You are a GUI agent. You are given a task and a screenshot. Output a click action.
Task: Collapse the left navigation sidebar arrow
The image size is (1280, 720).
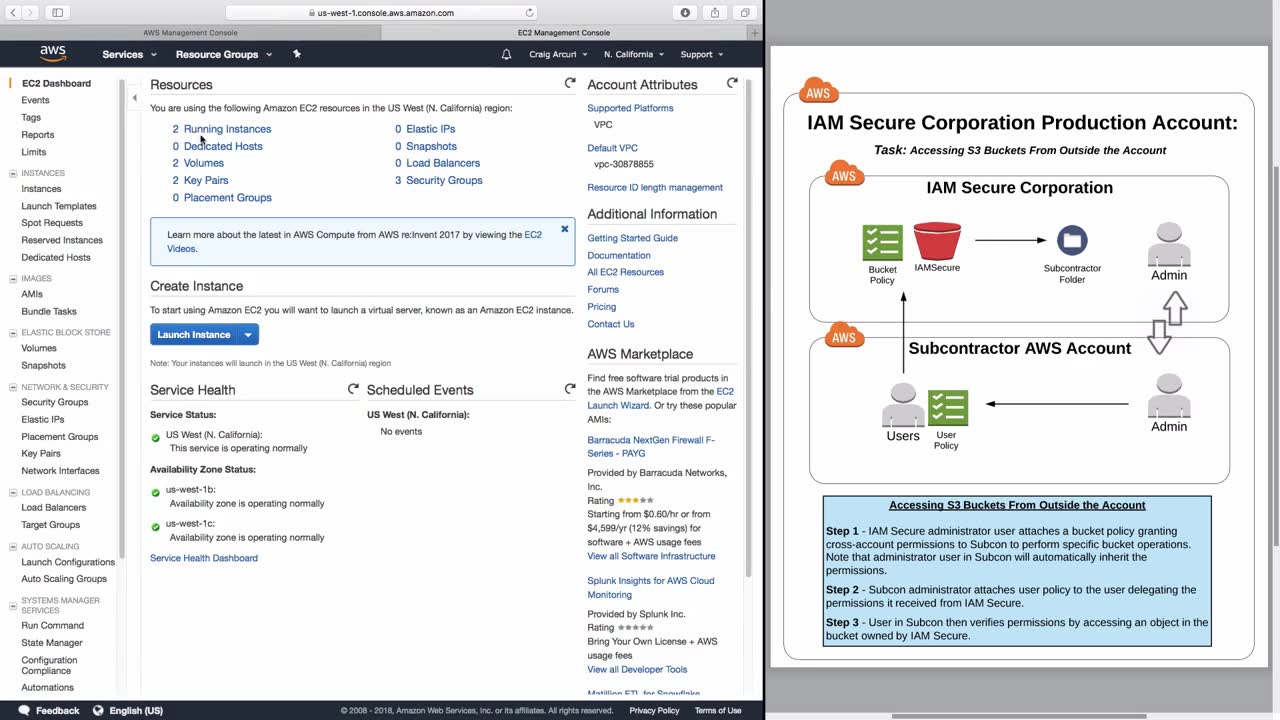(134, 98)
